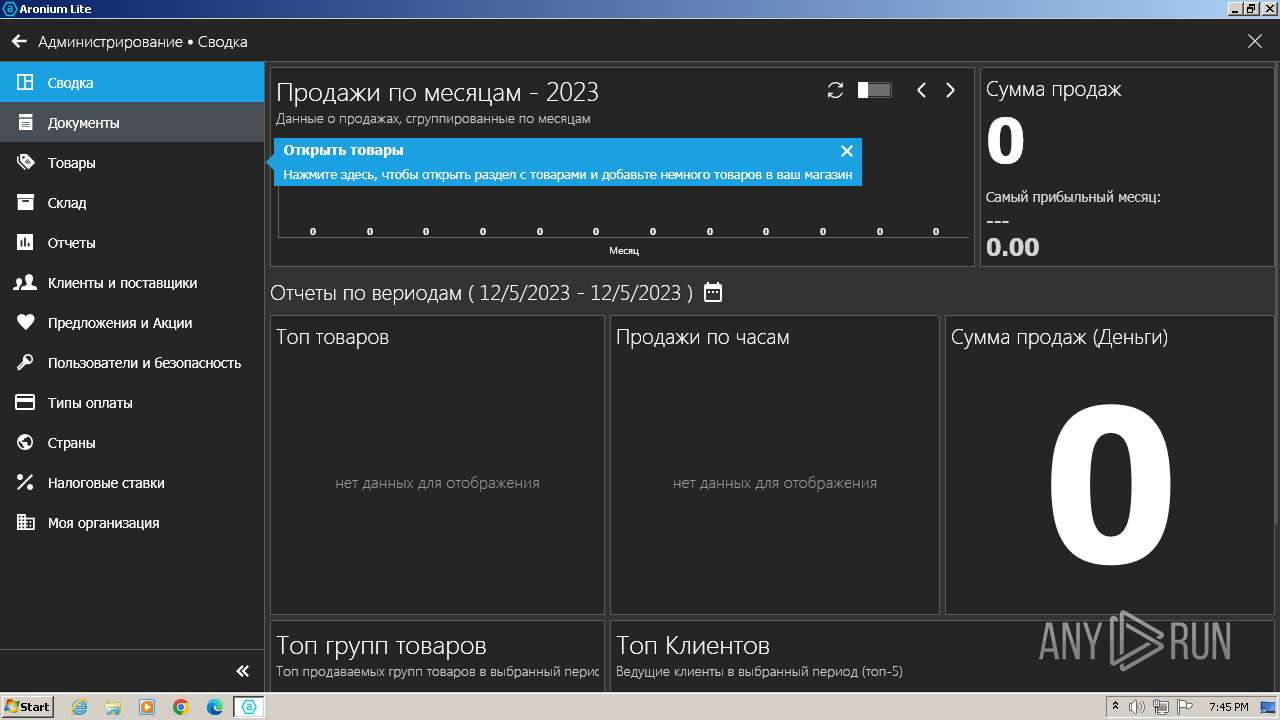Select Сводка menu item

tap(132, 83)
